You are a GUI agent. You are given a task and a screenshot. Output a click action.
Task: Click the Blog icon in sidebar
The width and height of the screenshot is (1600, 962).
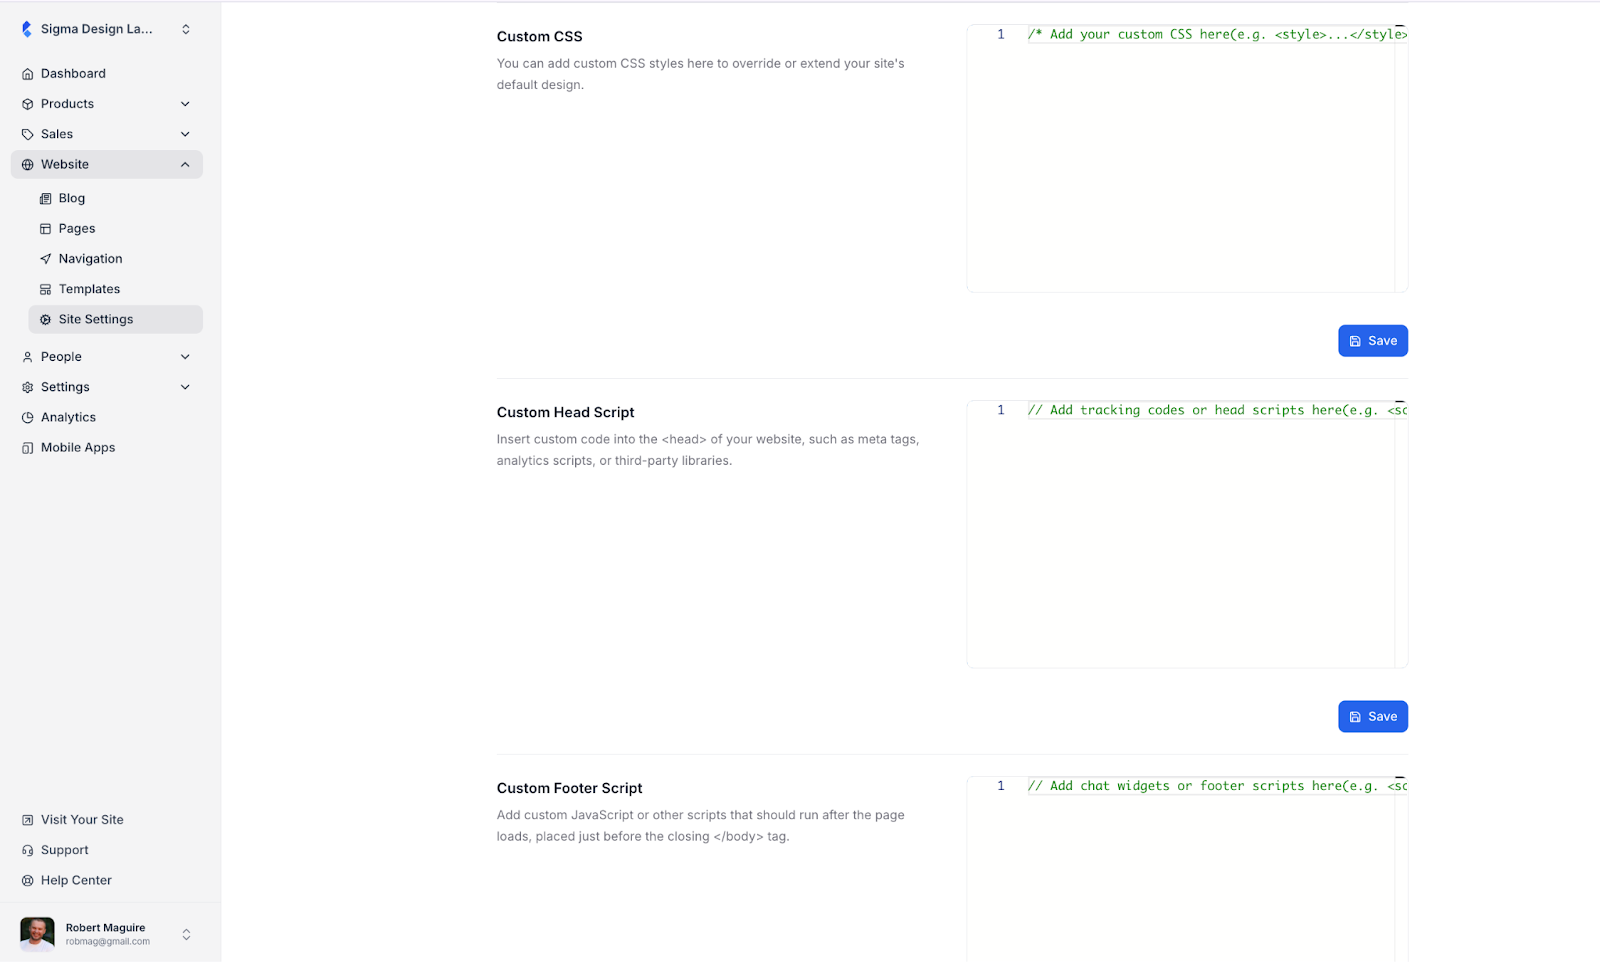point(45,199)
